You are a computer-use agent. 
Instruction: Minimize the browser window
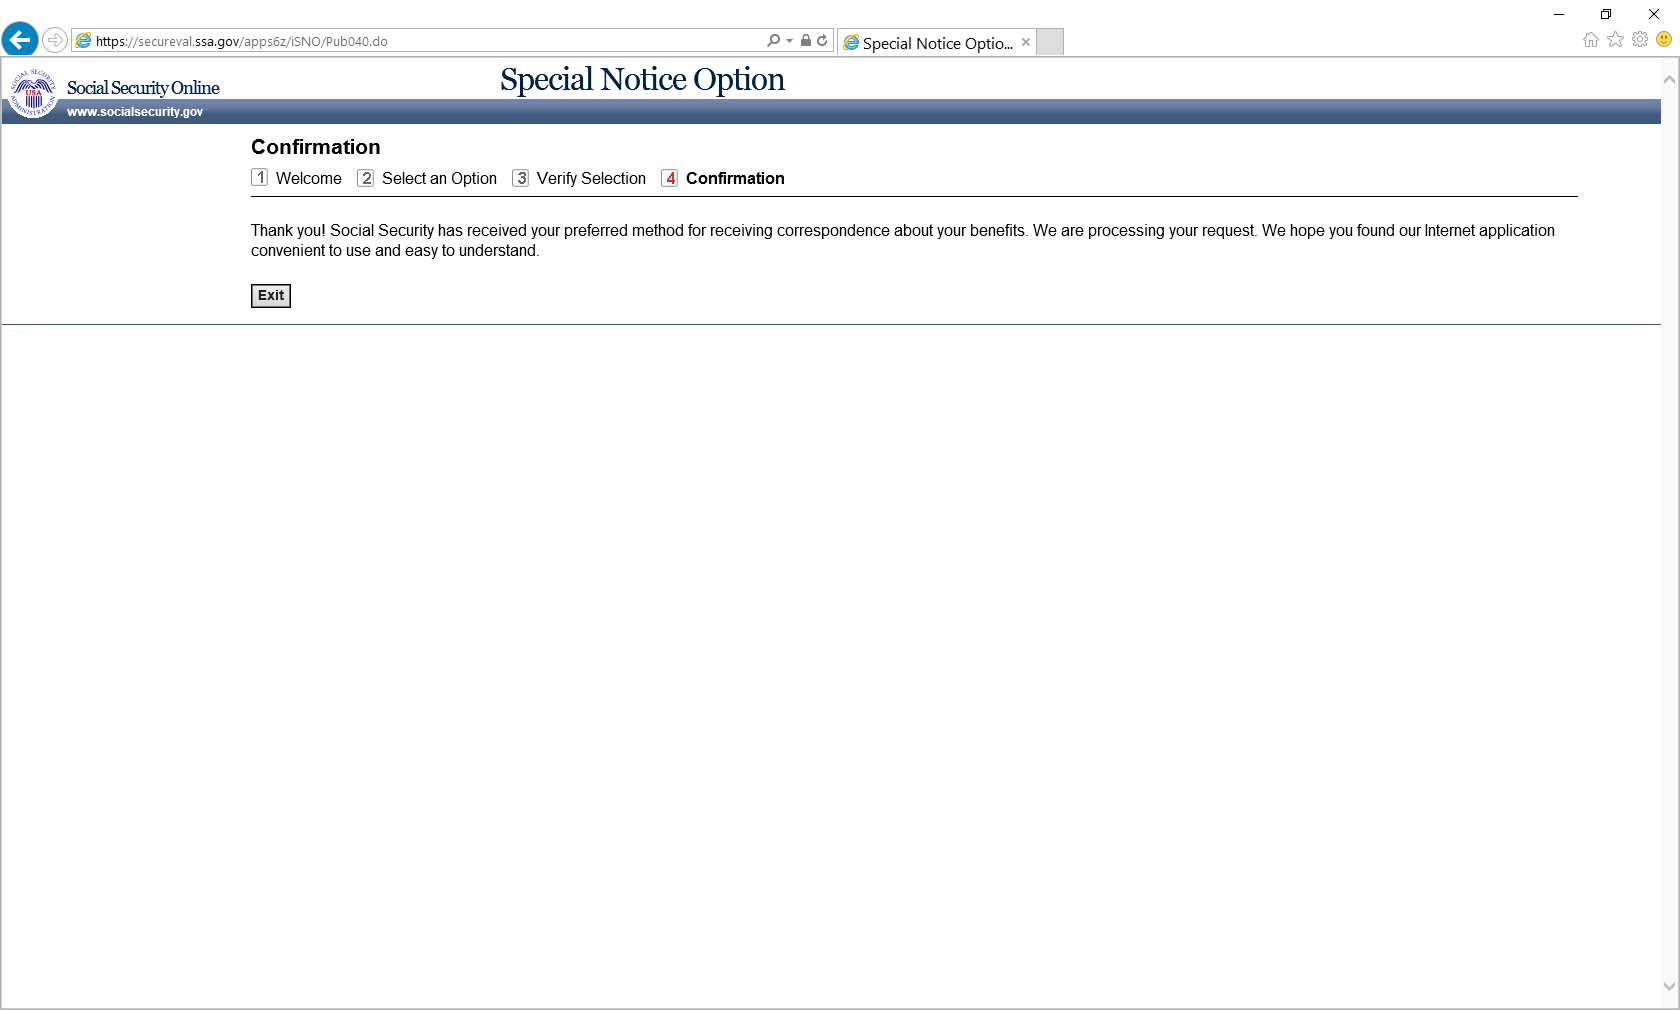pyautogui.click(x=1559, y=14)
